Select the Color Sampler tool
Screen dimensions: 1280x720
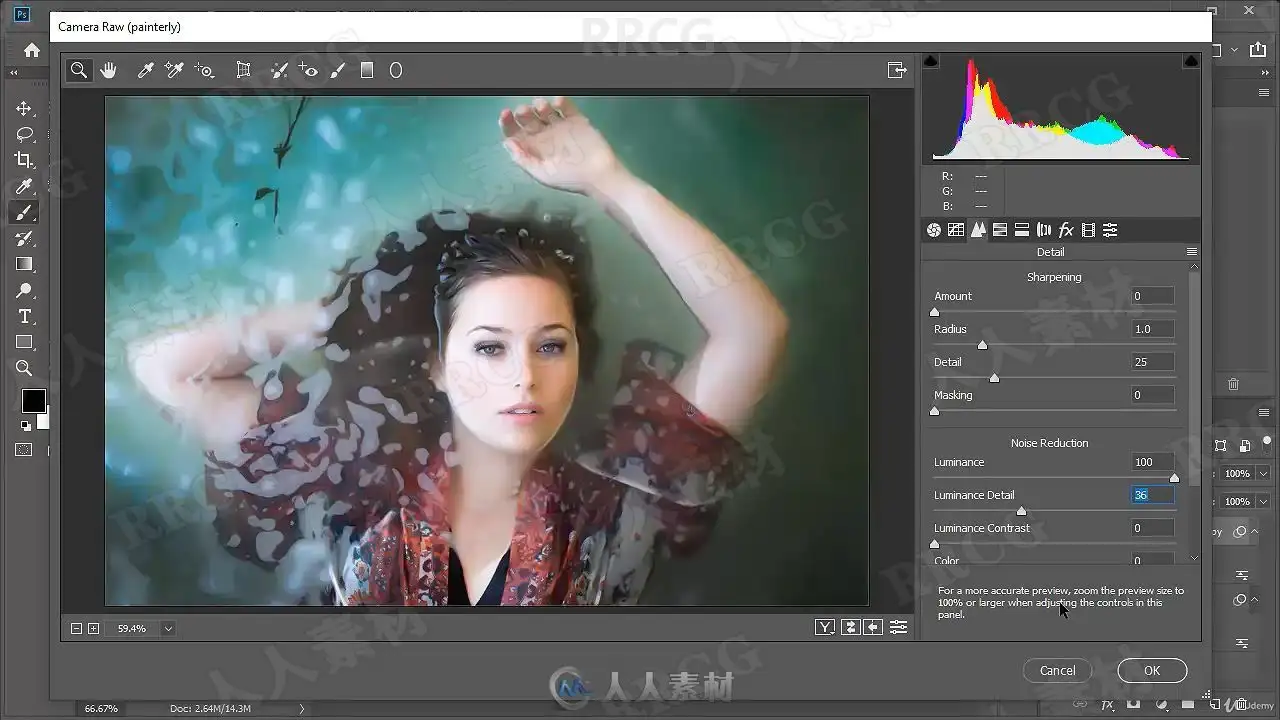pyautogui.click(x=174, y=70)
